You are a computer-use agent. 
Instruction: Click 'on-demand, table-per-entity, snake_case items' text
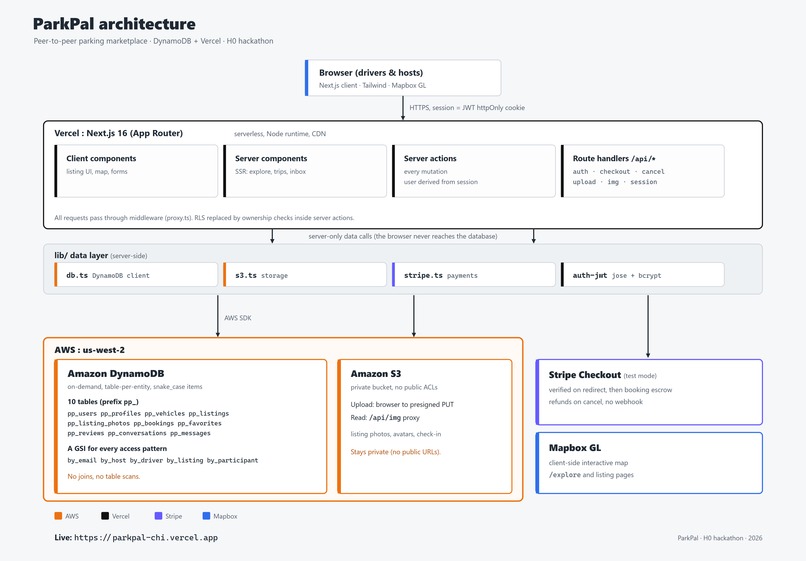click(x=135, y=386)
